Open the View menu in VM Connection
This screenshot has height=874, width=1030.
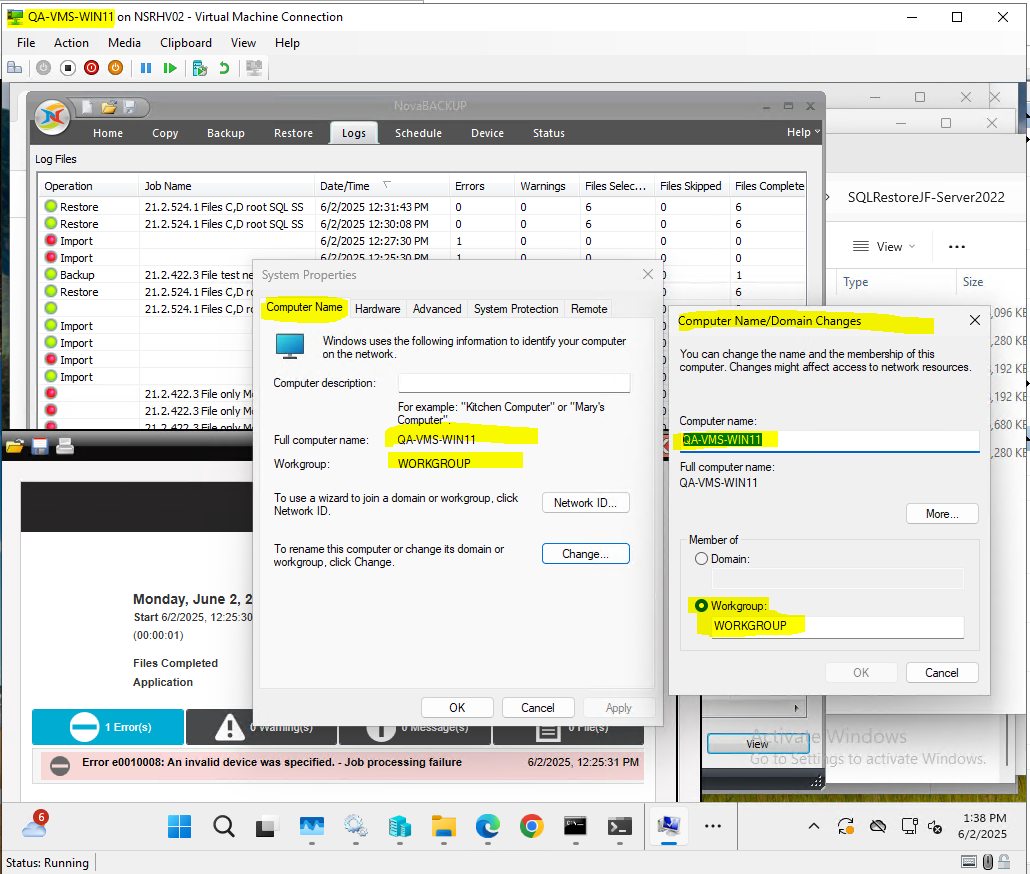click(243, 43)
